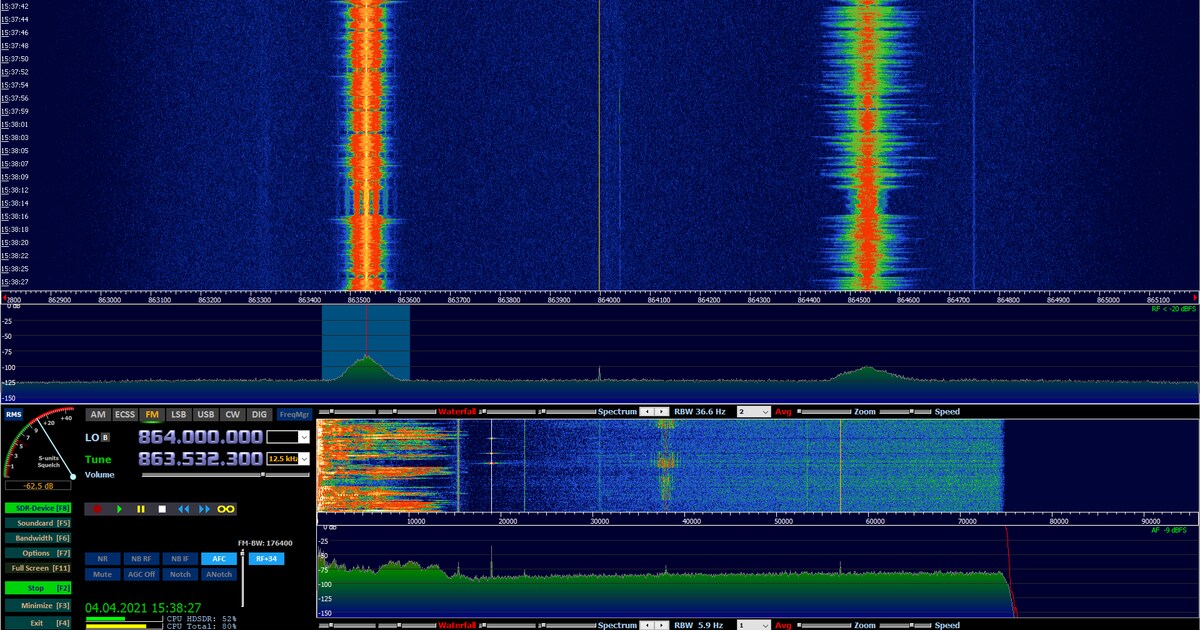Image resolution: width=1200 pixels, height=630 pixels.
Task: Open Bandwidth [F6] settings
Action: coord(37,538)
